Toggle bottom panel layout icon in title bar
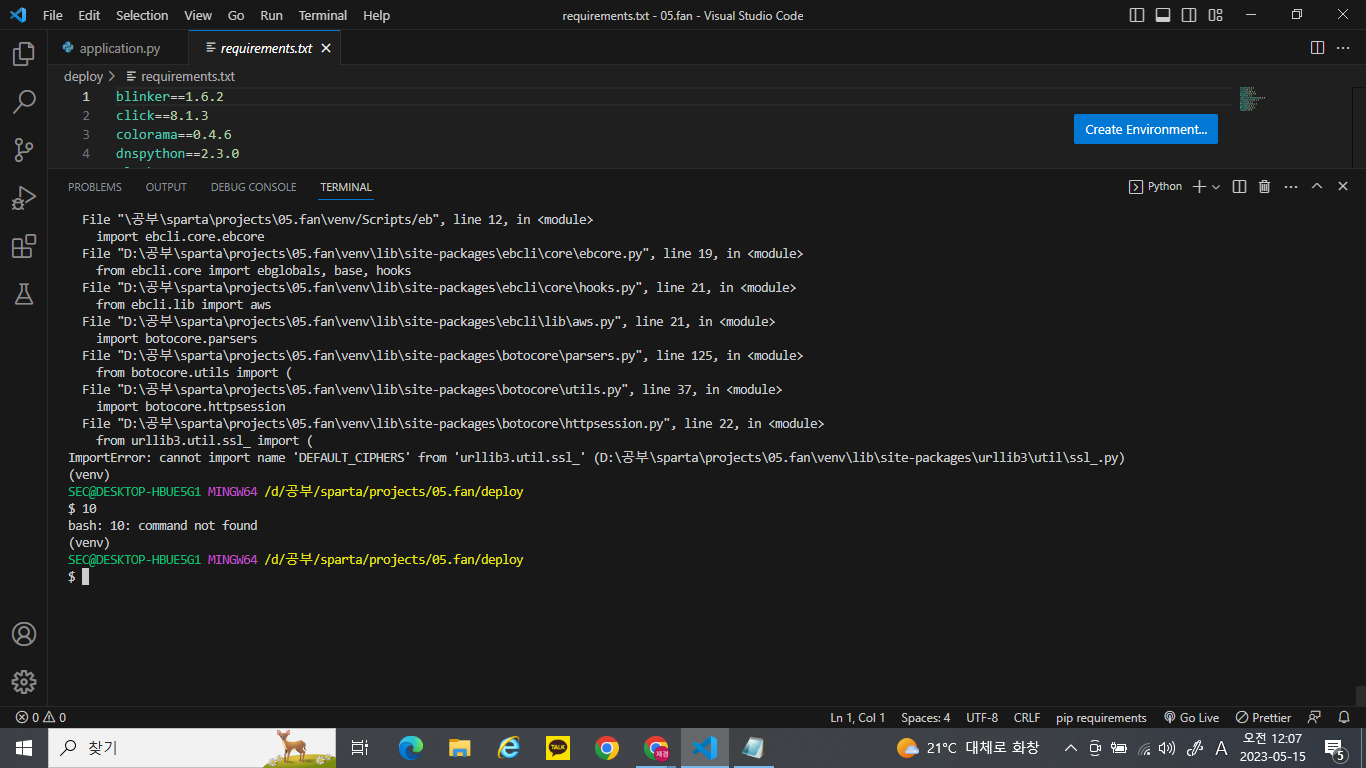 [x=1163, y=15]
